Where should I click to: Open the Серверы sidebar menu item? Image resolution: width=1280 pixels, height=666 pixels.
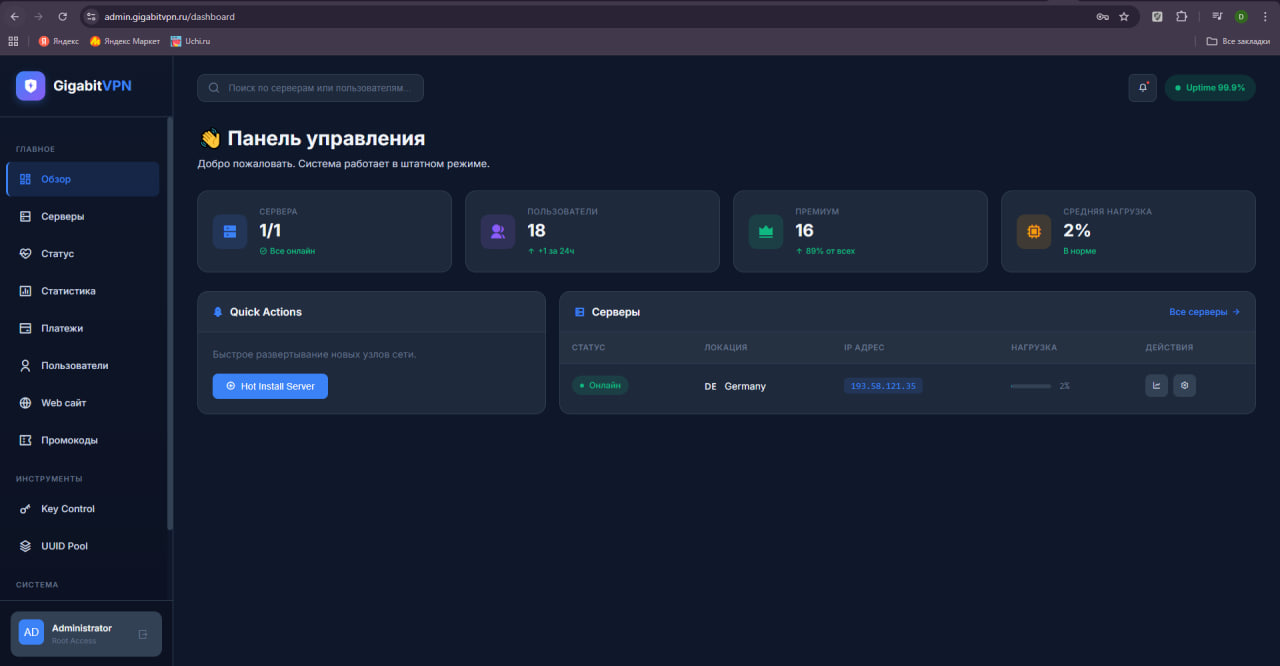[62, 217]
